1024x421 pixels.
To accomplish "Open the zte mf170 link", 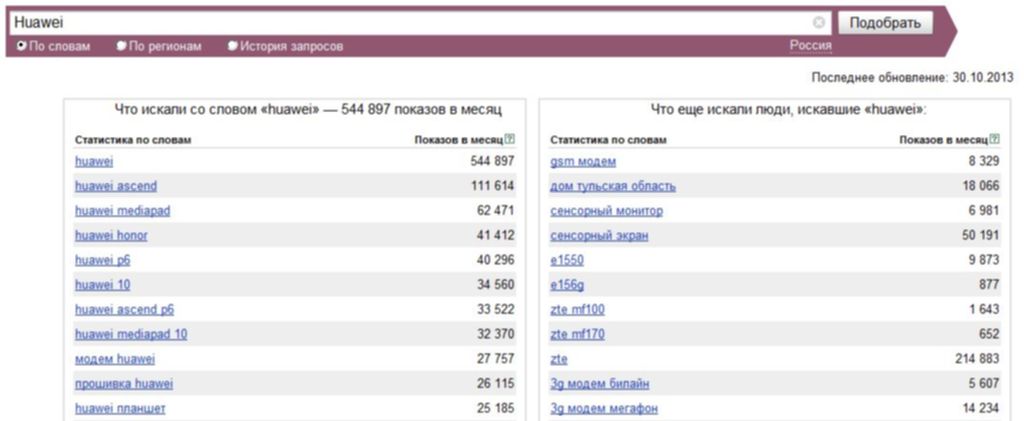I will pos(577,334).
